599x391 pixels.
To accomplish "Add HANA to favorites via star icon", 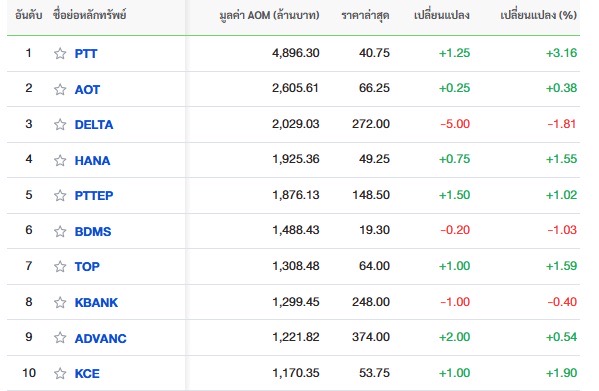I will coord(60,160).
